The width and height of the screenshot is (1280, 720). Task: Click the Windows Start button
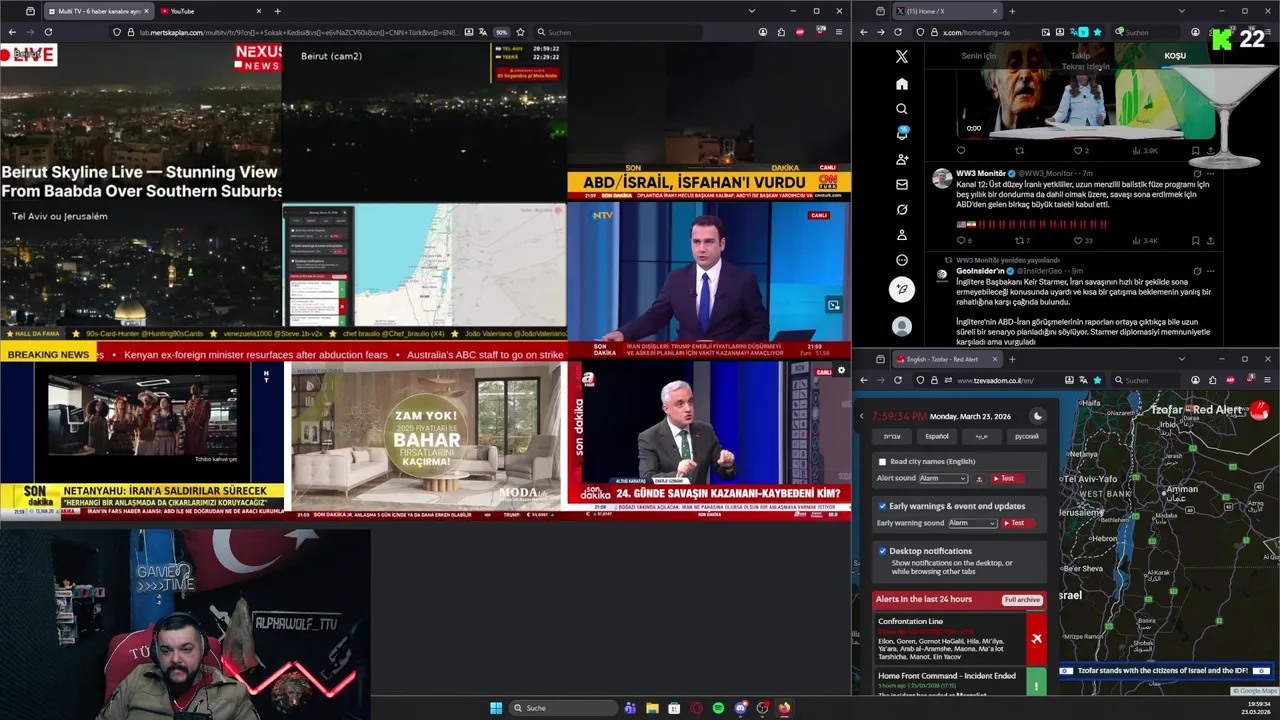pyautogui.click(x=496, y=708)
